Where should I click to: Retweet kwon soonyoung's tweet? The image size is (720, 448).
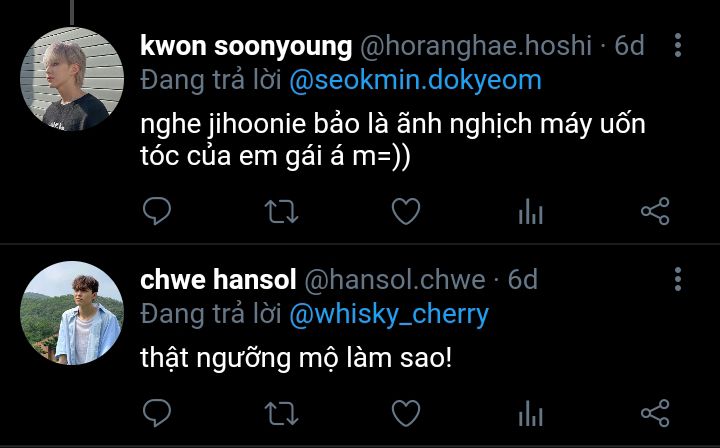281,211
